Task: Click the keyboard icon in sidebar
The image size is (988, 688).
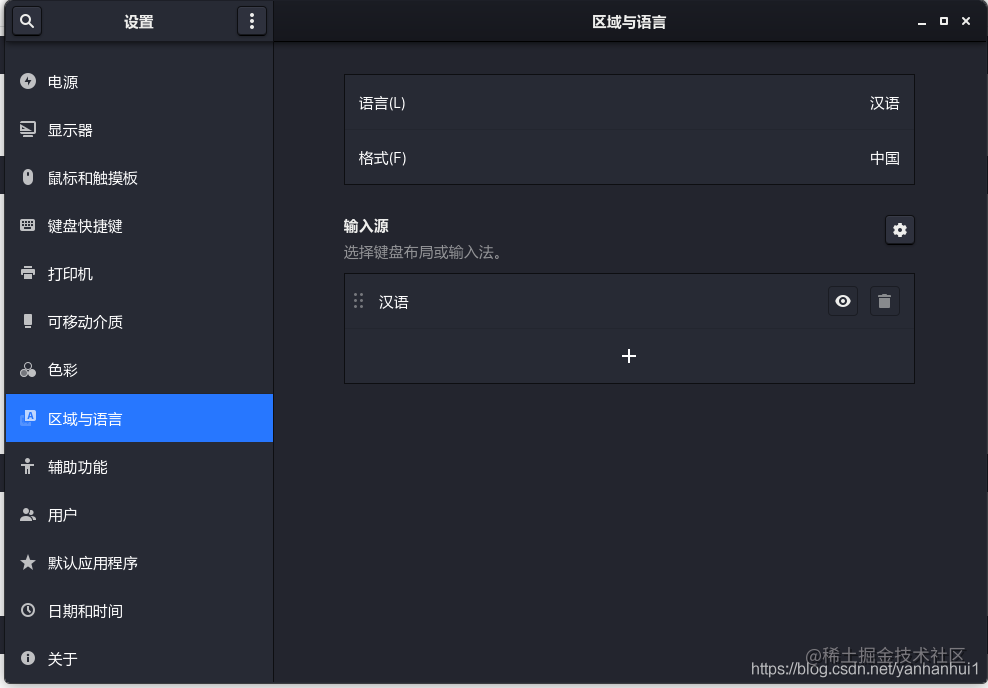Action: click(x=28, y=225)
